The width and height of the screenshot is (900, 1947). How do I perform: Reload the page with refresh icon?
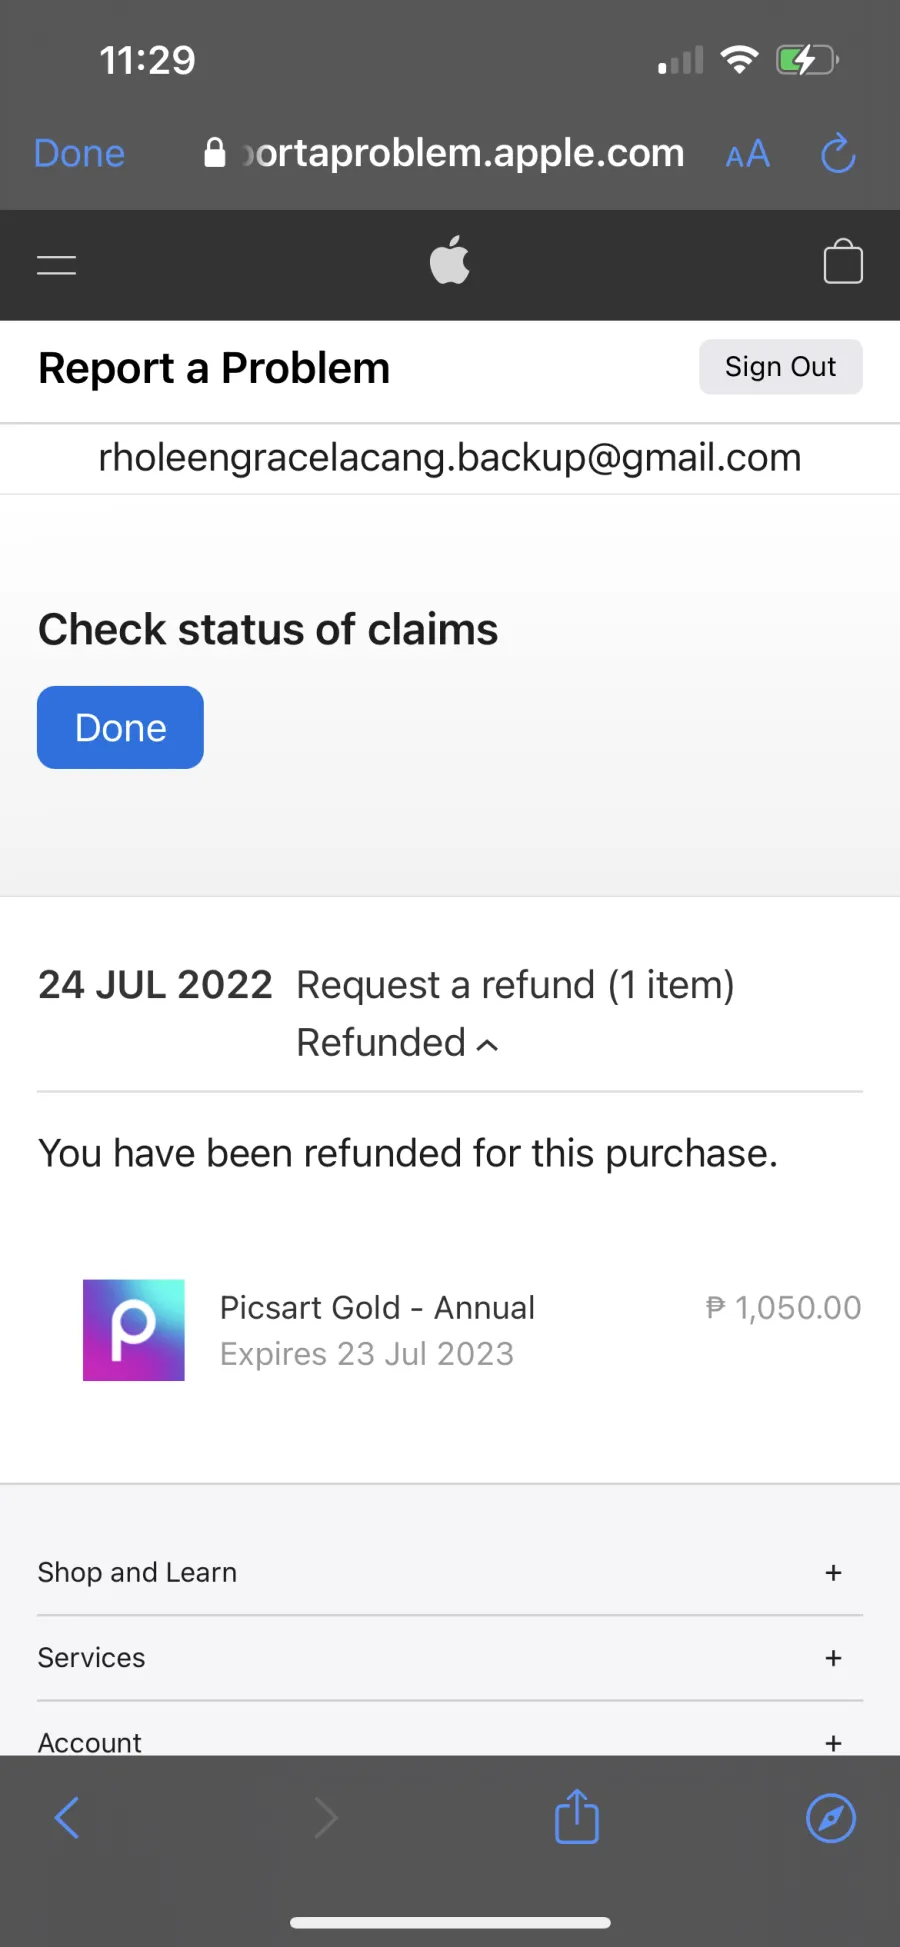click(x=838, y=154)
